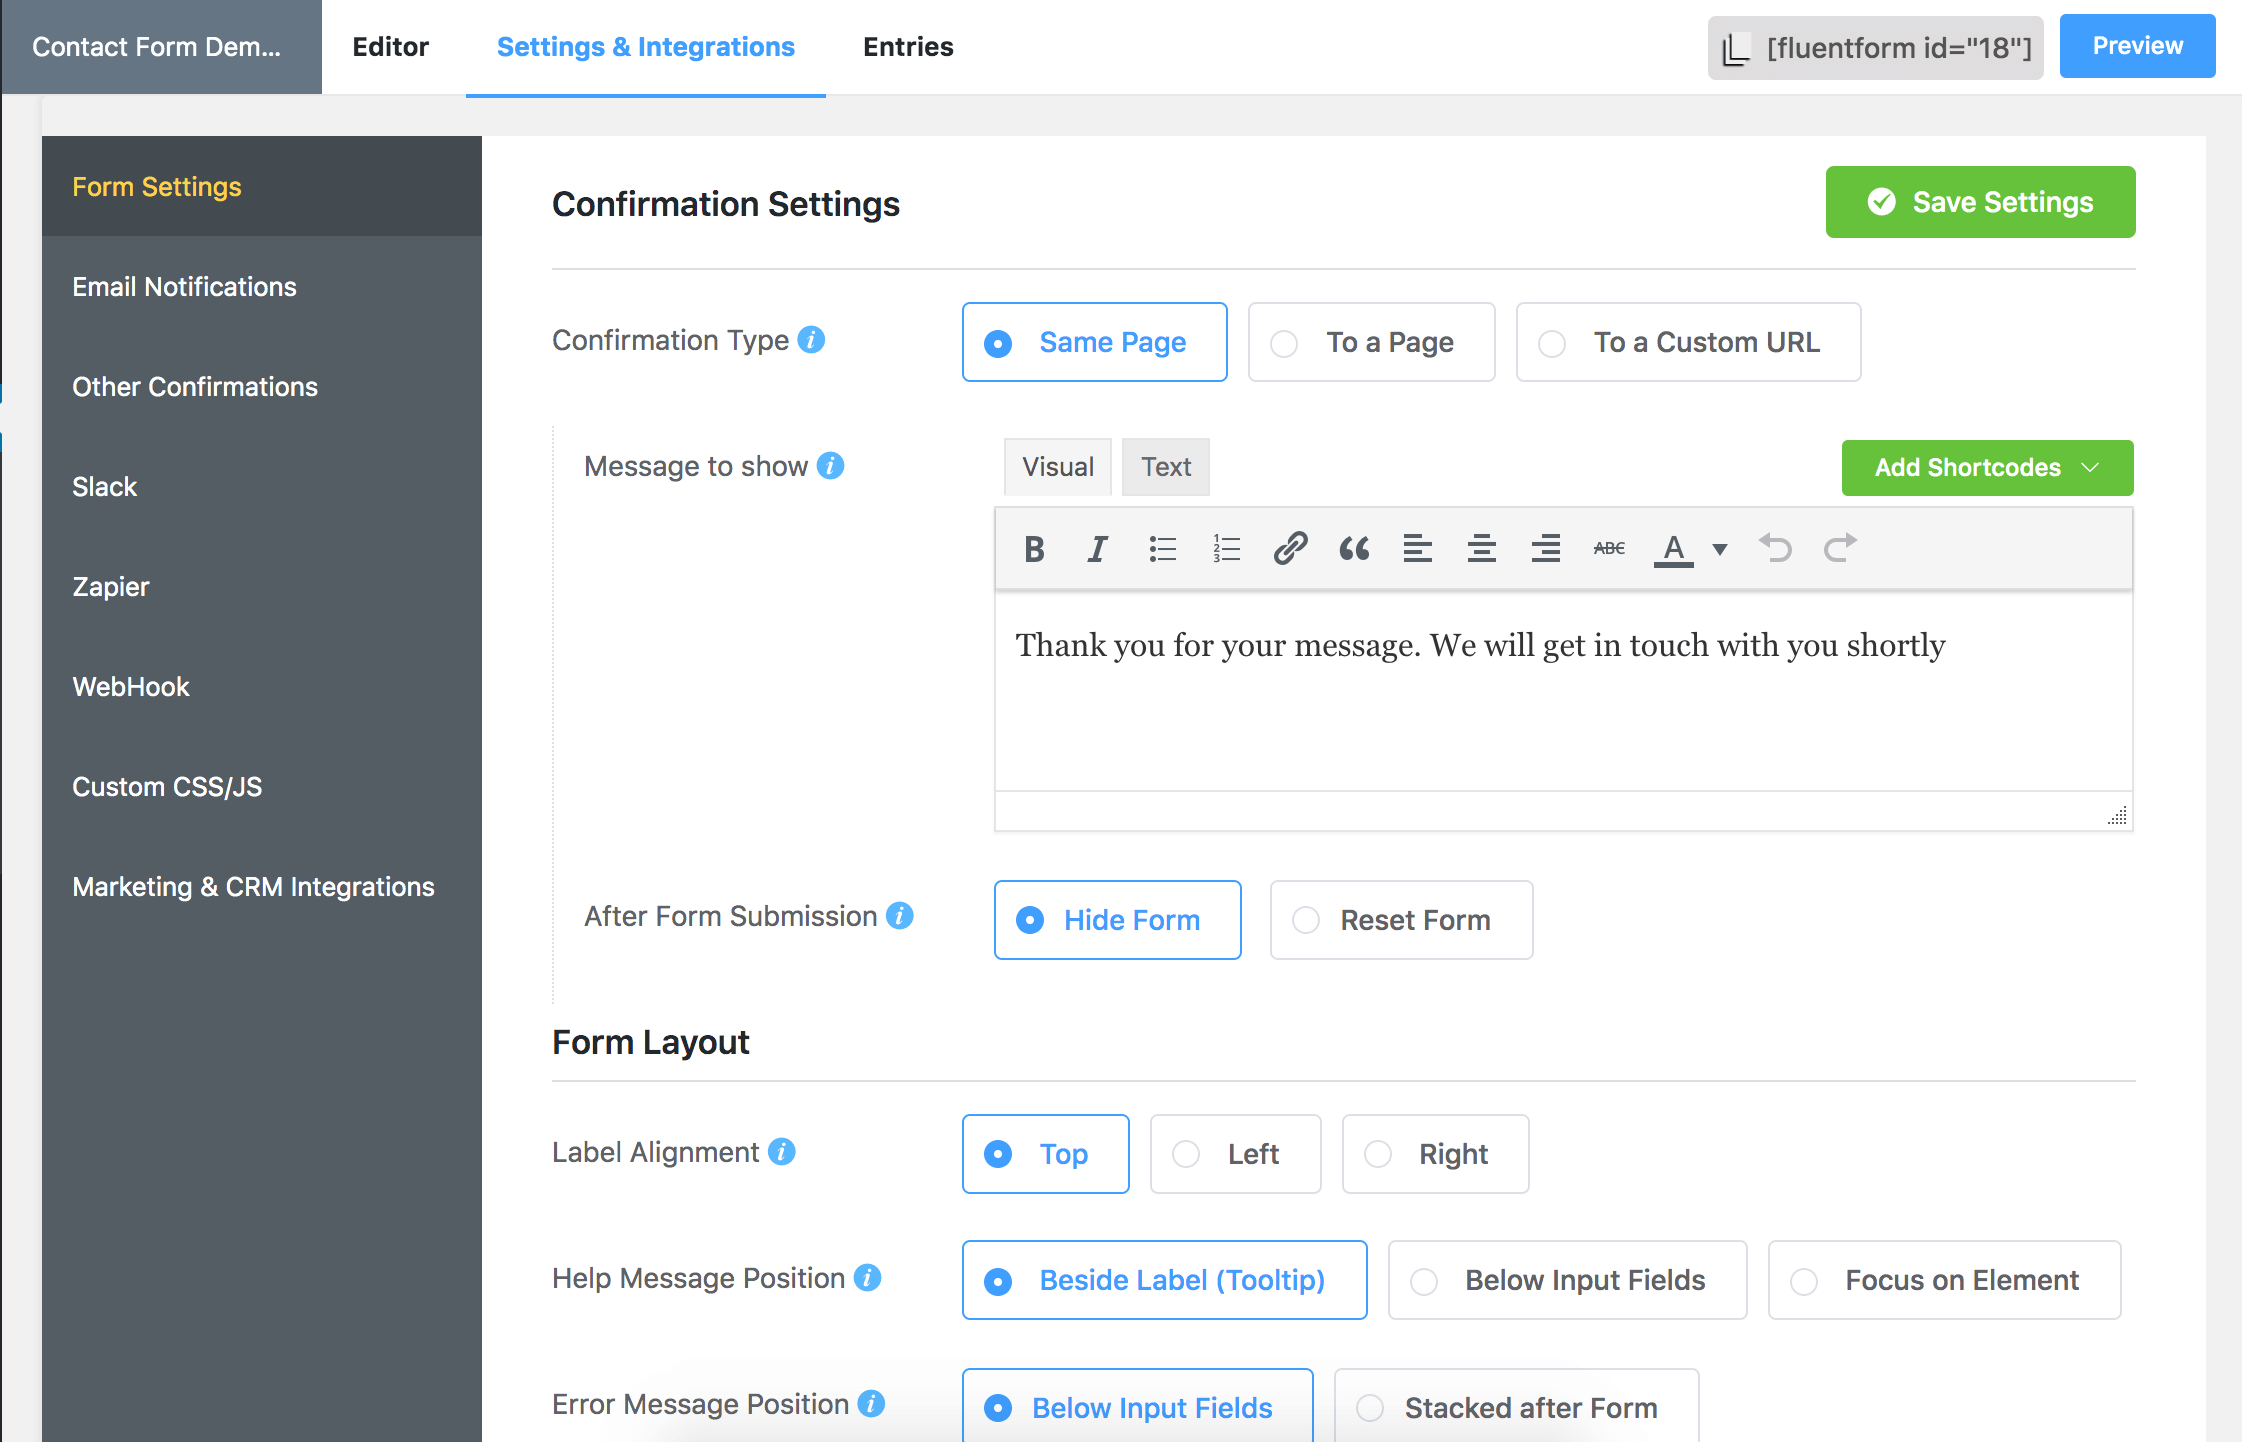
Task: Switch to the Entries tab
Action: pos(907,47)
